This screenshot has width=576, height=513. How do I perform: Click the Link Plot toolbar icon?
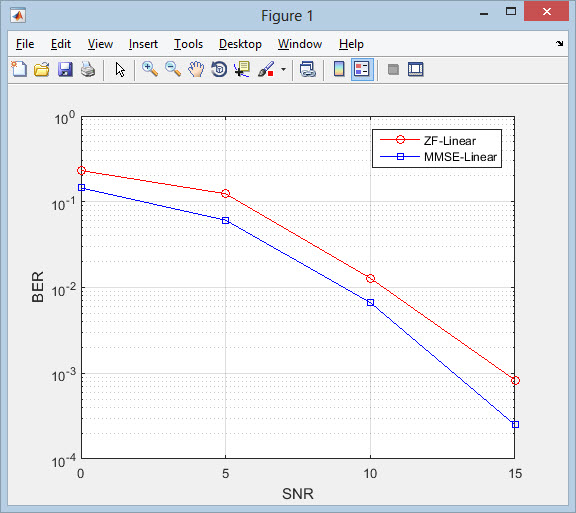(307, 69)
